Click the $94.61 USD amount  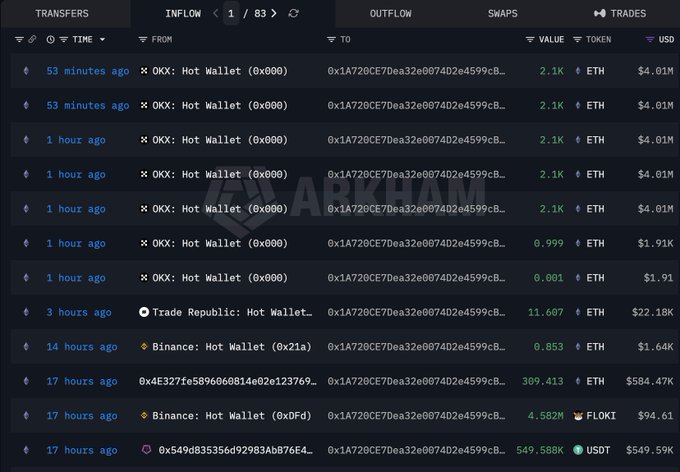656,416
